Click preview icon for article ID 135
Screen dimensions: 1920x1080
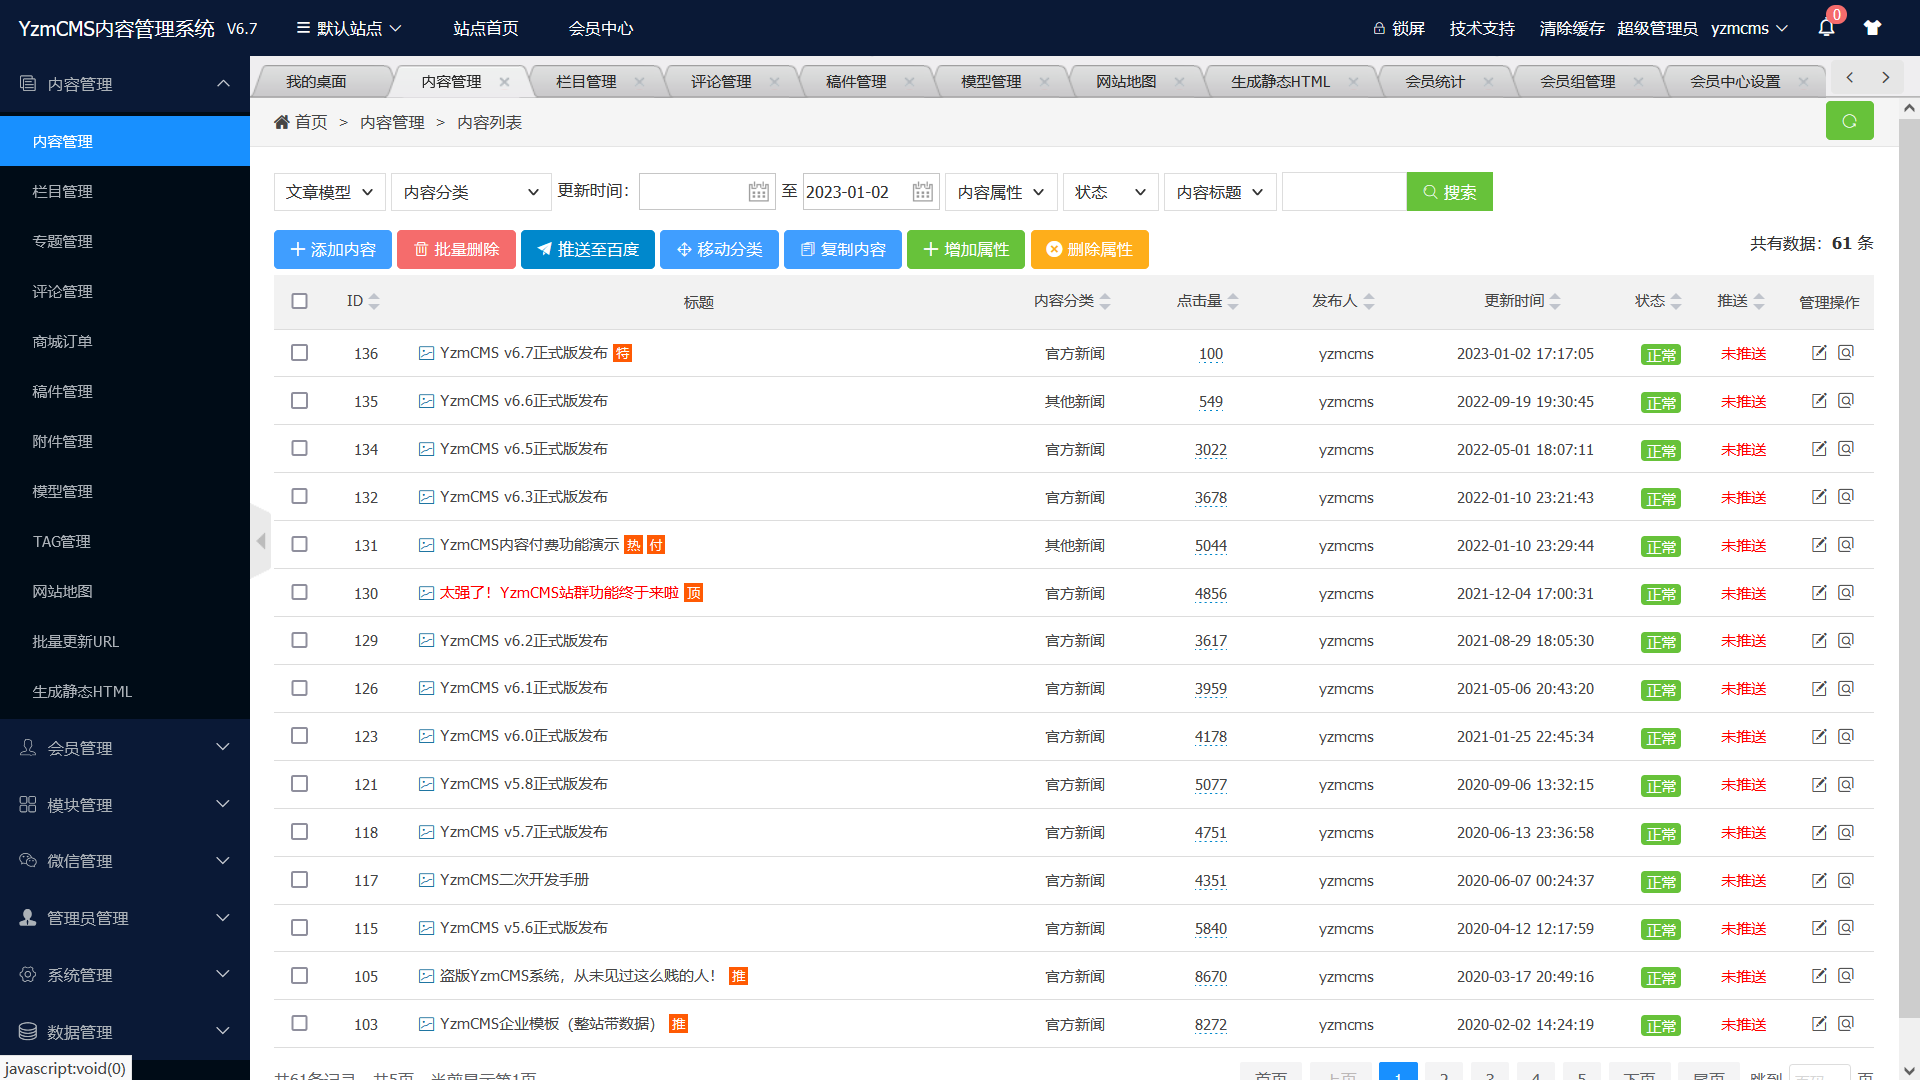[x=1846, y=401]
